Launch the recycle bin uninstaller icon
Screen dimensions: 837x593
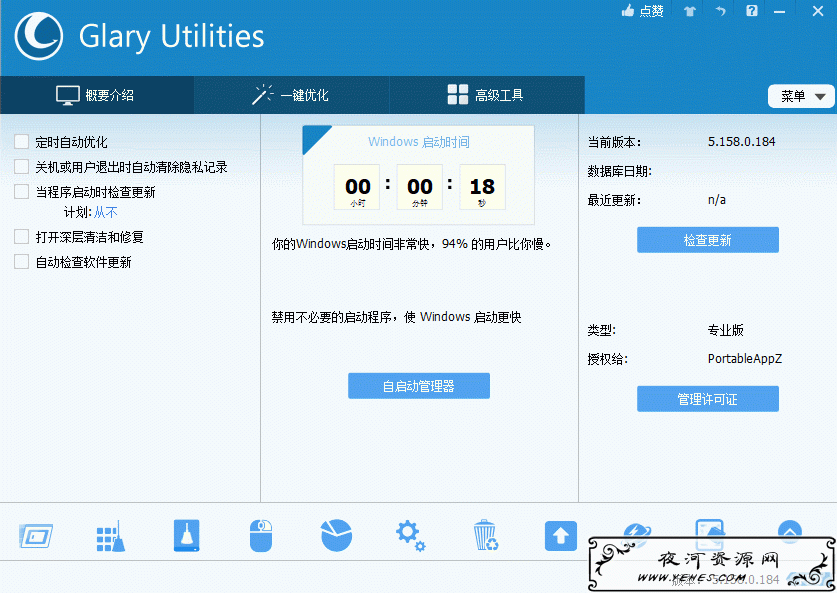(x=486, y=535)
